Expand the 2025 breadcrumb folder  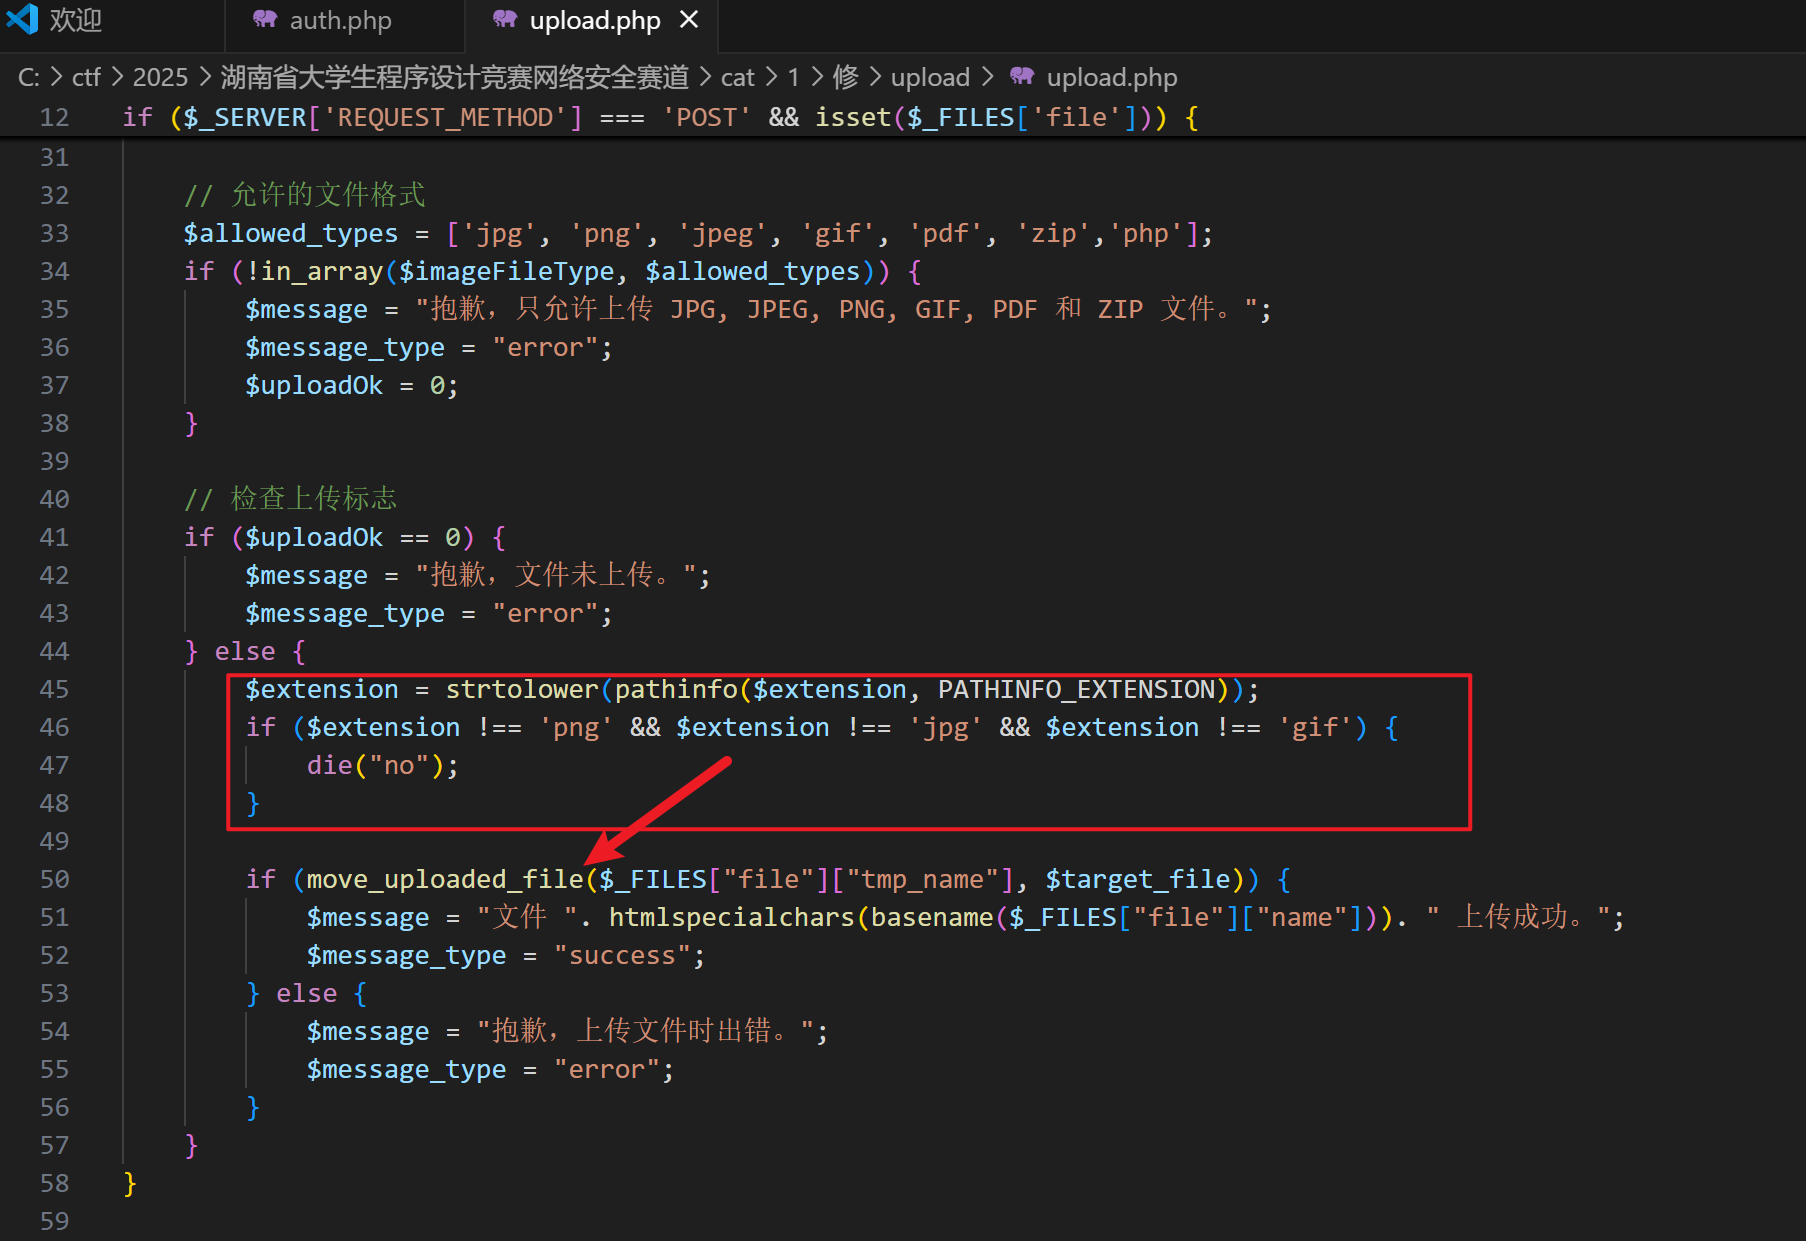coord(160,78)
